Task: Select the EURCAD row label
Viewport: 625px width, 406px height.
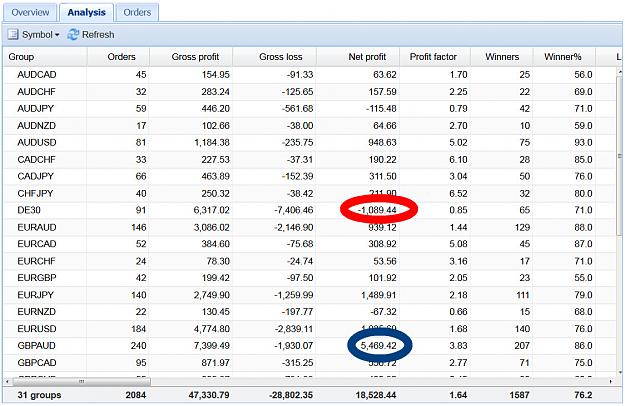Action: click(x=37, y=244)
